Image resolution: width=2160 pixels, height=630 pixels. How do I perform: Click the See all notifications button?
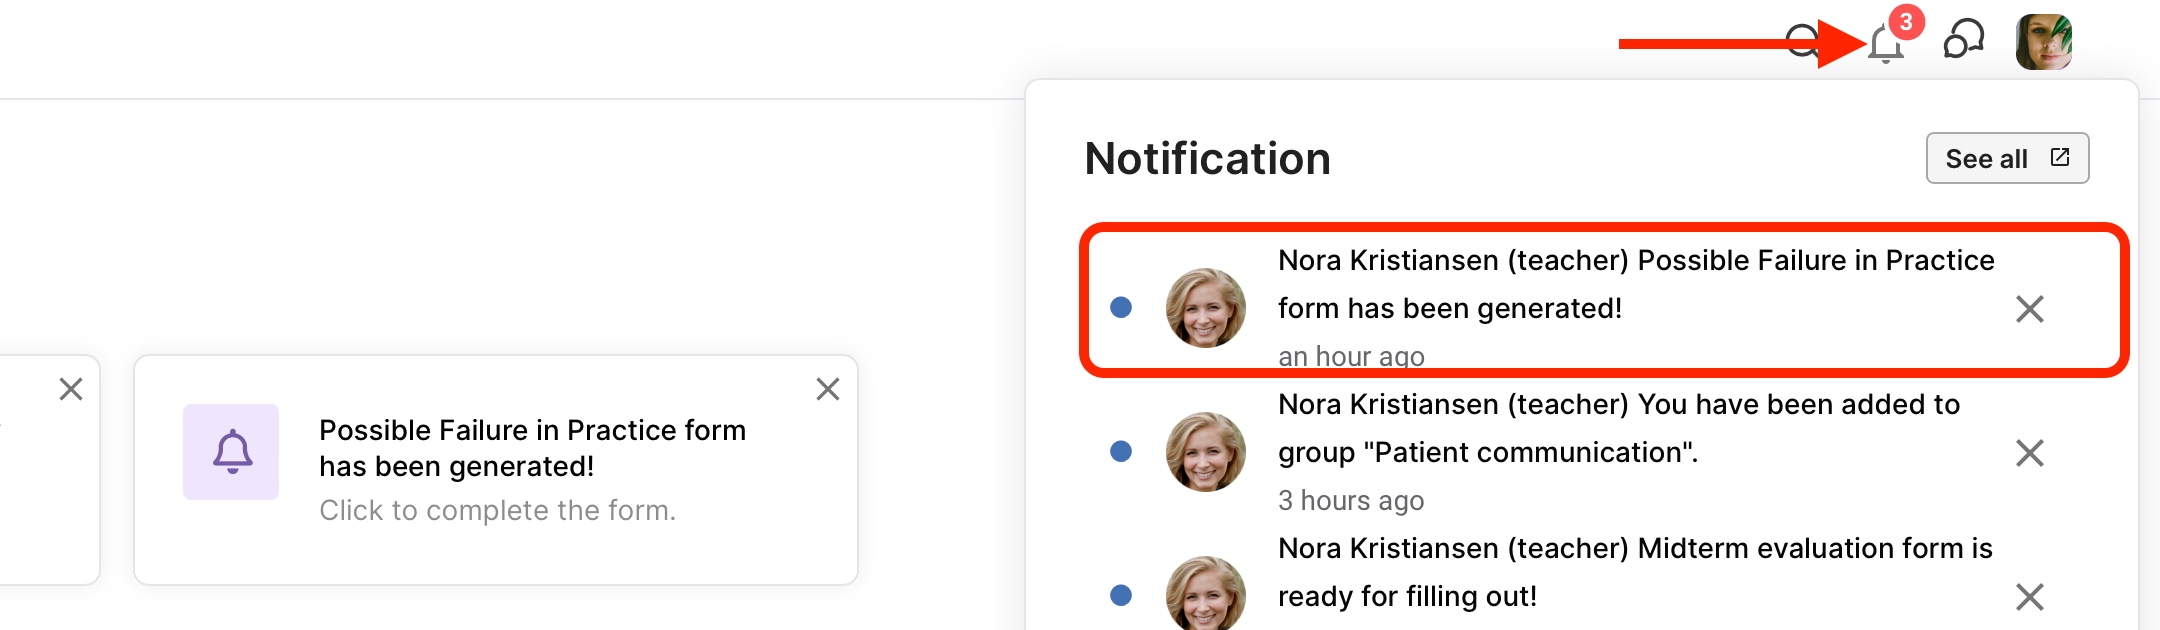[x=2006, y=158]
